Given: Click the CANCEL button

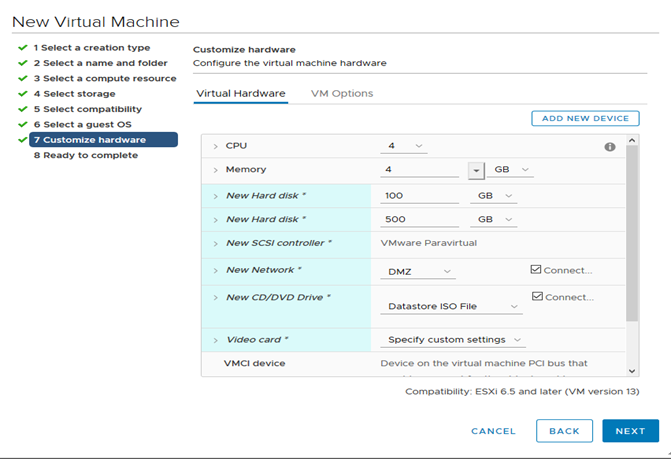Looking at the screenshot, I should pos(493,431).
